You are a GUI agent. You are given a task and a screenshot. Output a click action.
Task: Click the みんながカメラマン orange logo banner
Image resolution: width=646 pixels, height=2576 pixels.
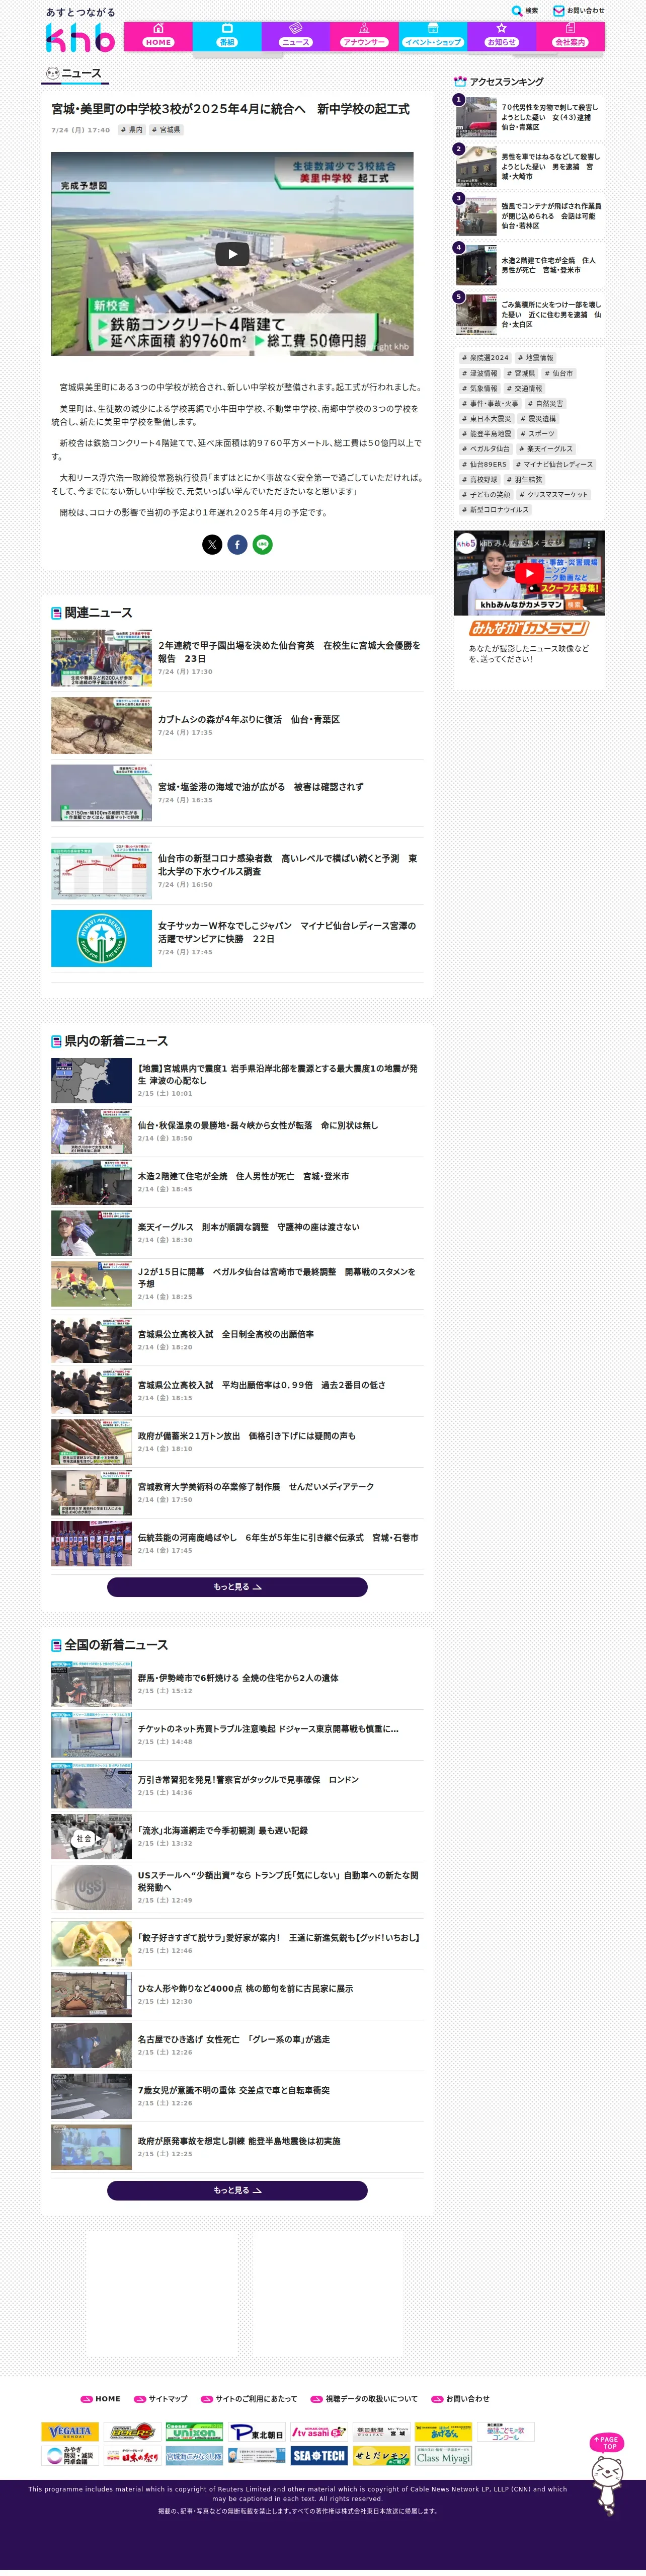coord(528,628)
